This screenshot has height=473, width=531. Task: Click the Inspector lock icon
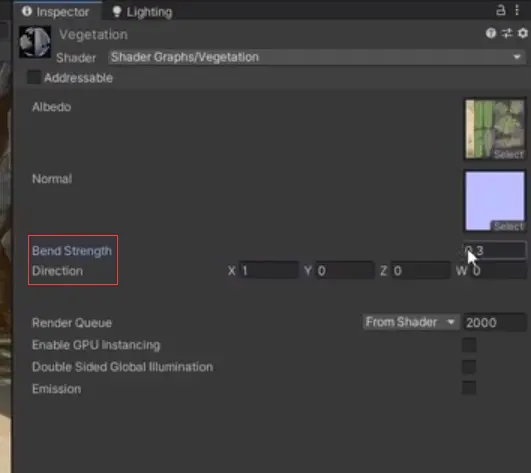pos(501,10)
